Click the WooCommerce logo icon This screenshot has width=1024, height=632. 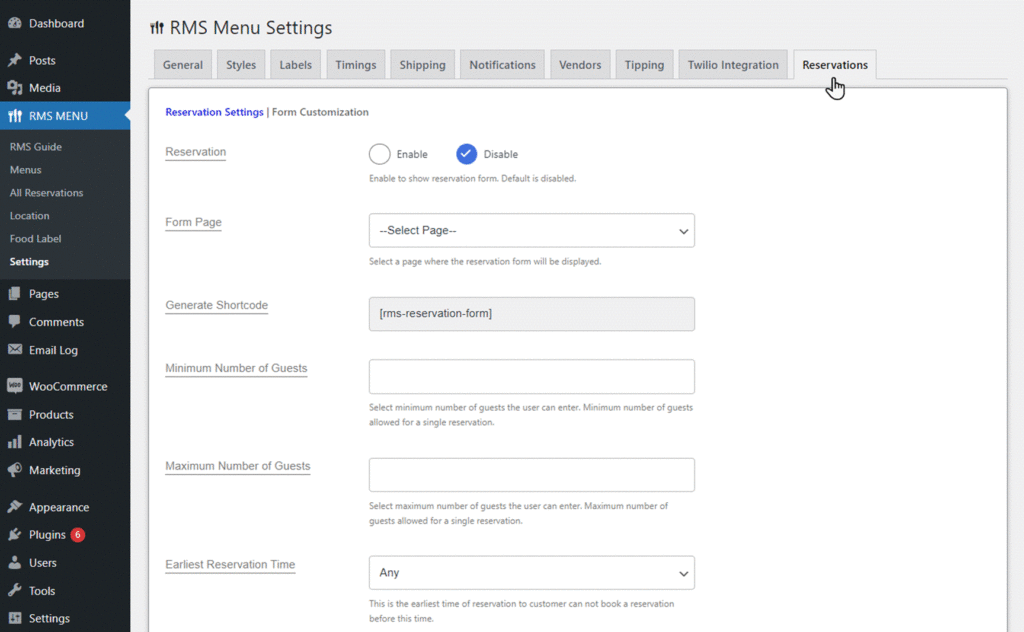tap(14, 386)
